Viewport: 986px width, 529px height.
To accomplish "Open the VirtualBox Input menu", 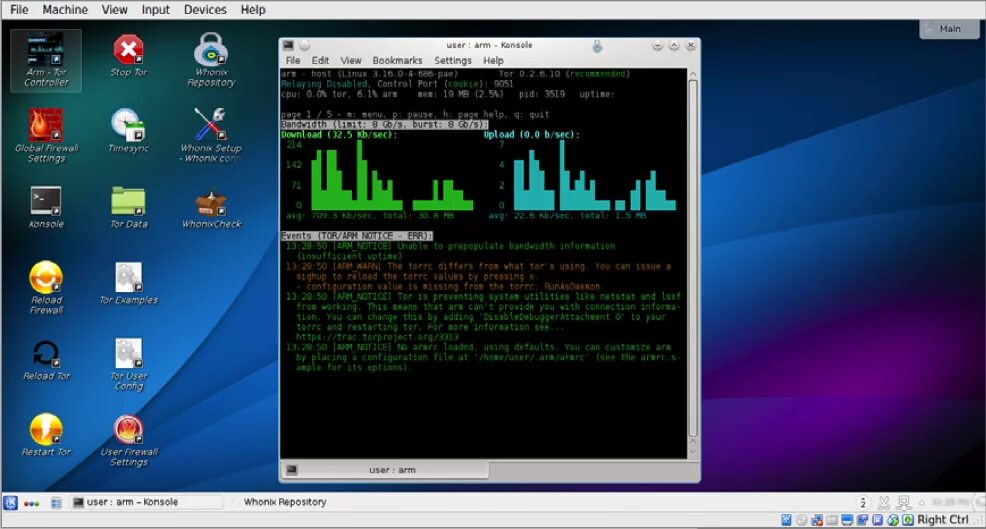I will (155, 9).
